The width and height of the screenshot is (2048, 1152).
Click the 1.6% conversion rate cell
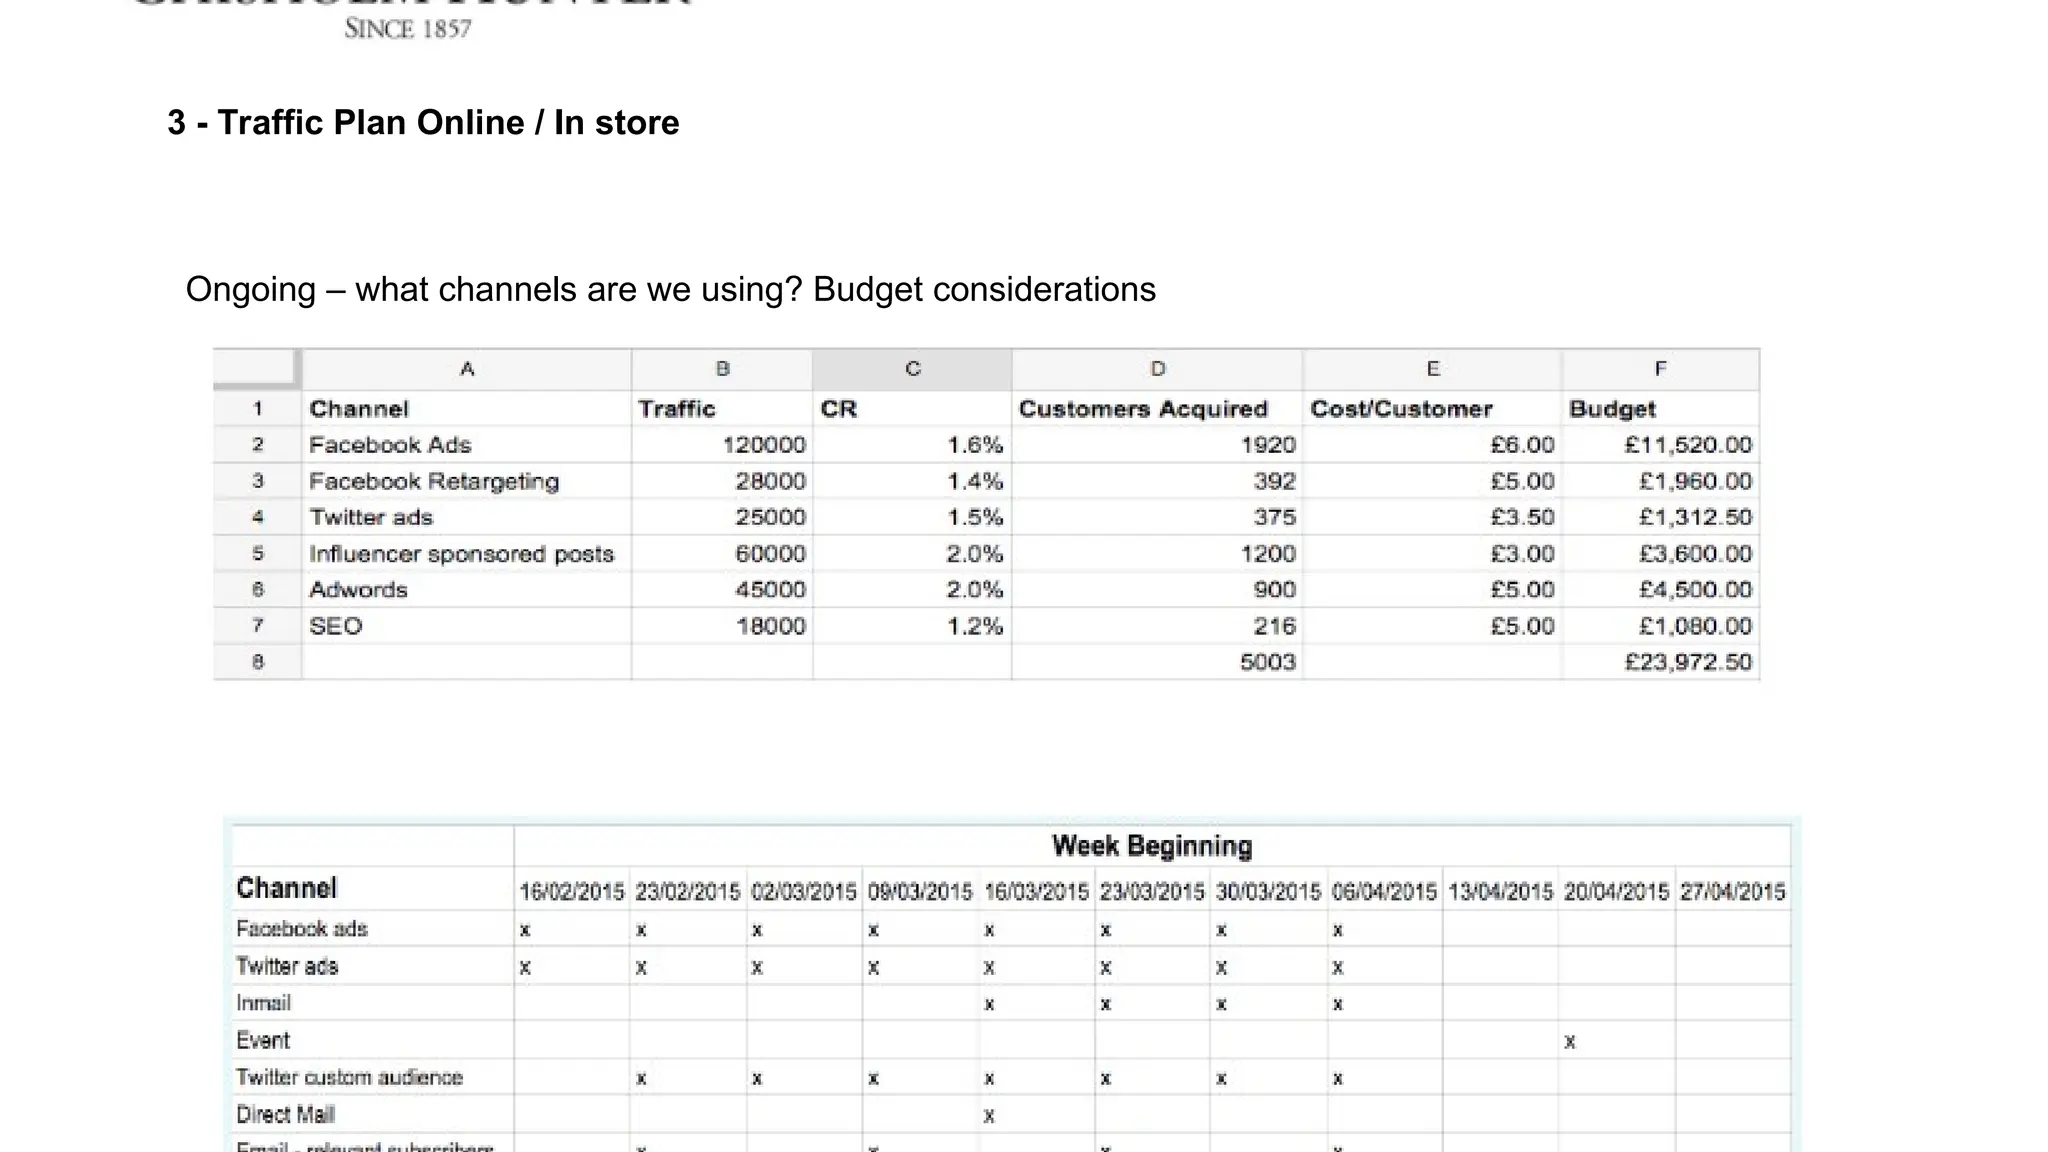[x=912, y=445]
